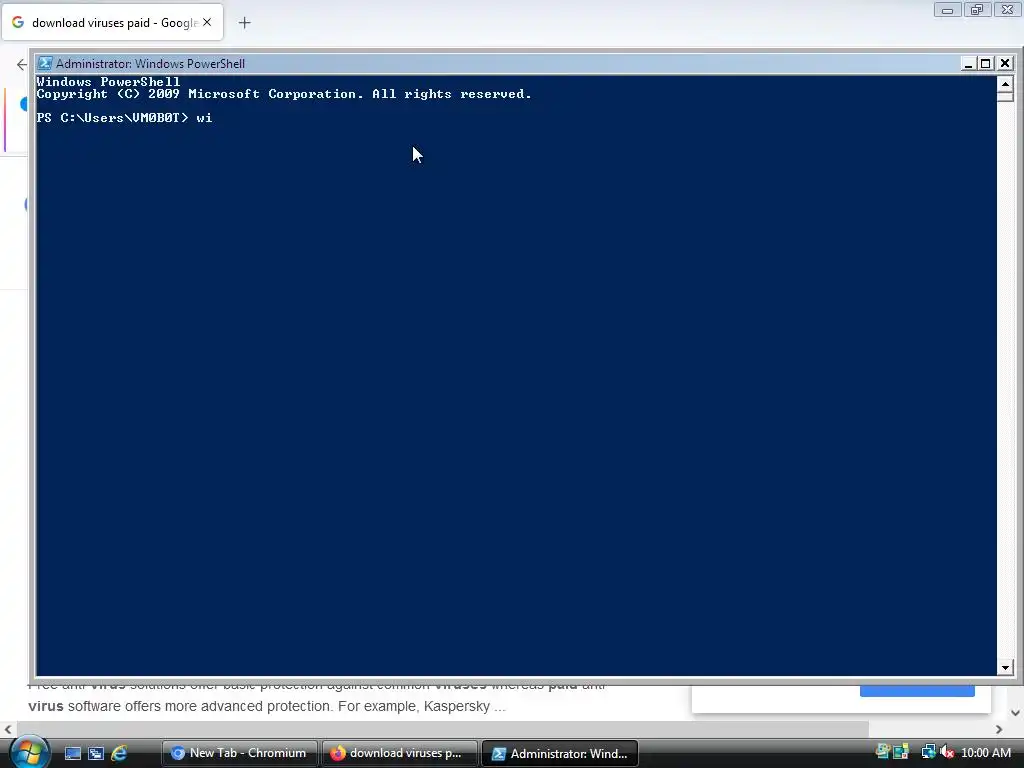The image size is (1024, 768).
Task: Minimize the browser window
Action: pos(947,10)
